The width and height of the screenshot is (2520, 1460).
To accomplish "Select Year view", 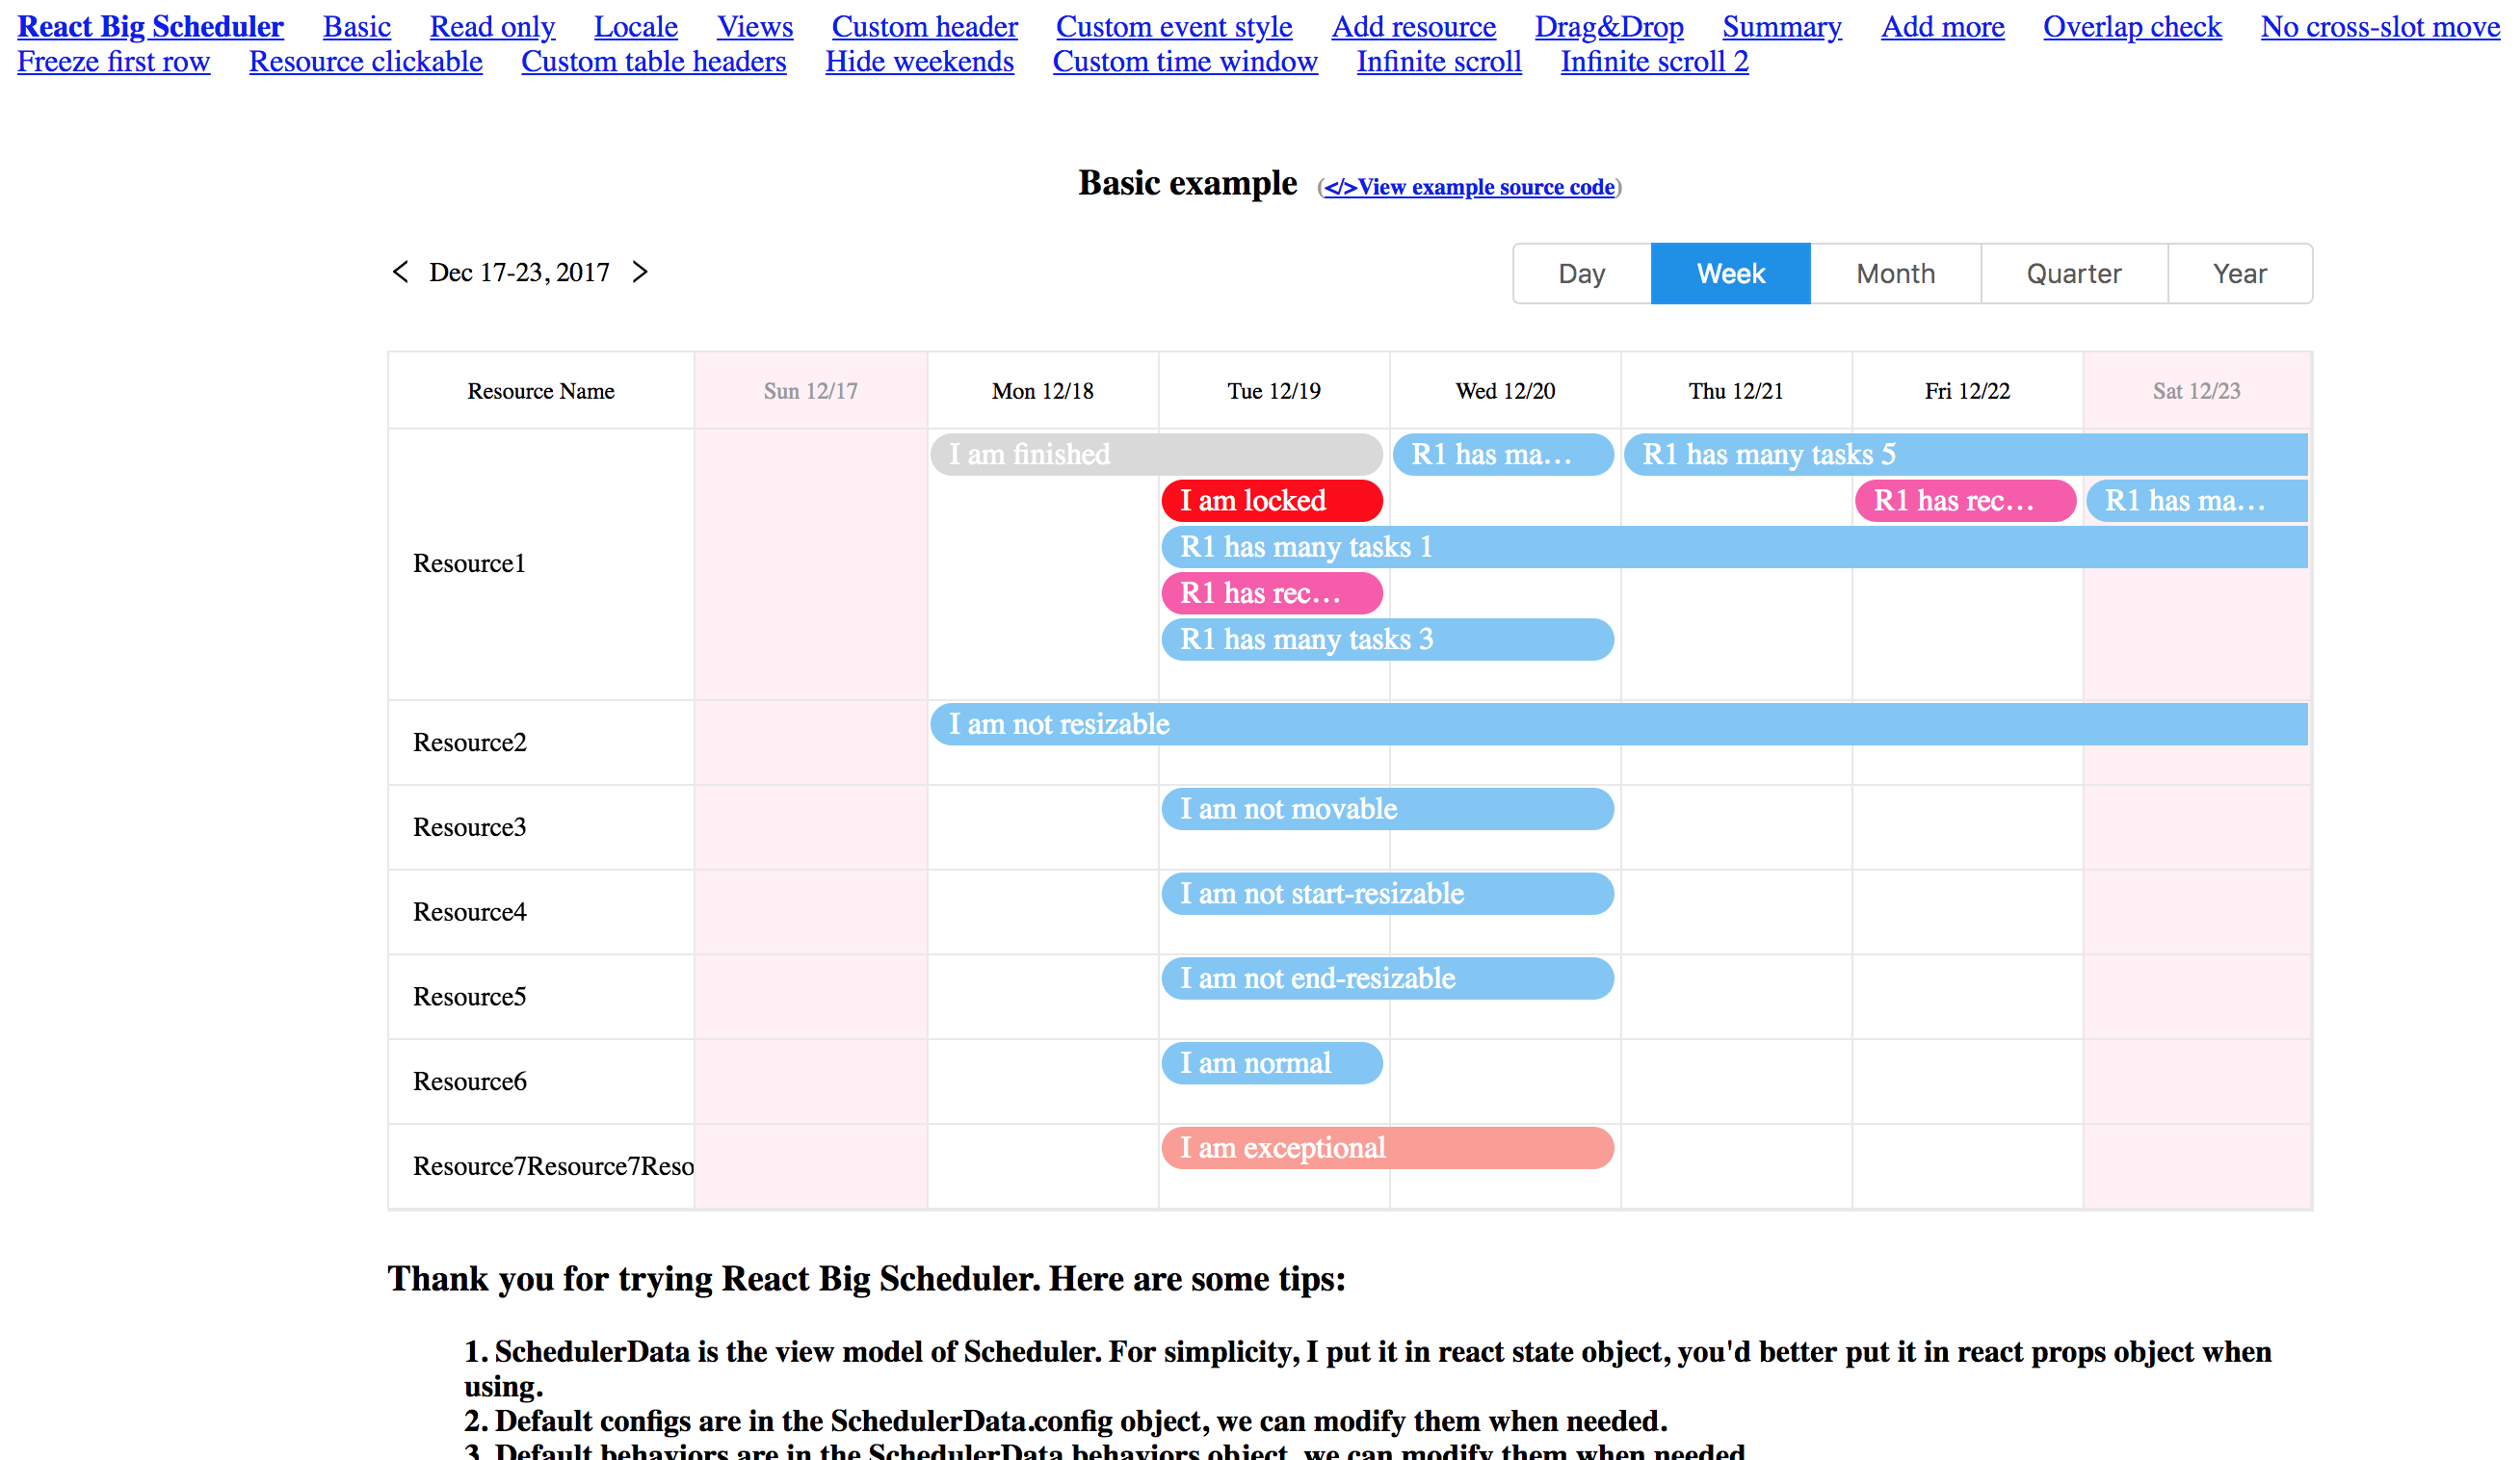I will coord(2239,273).
